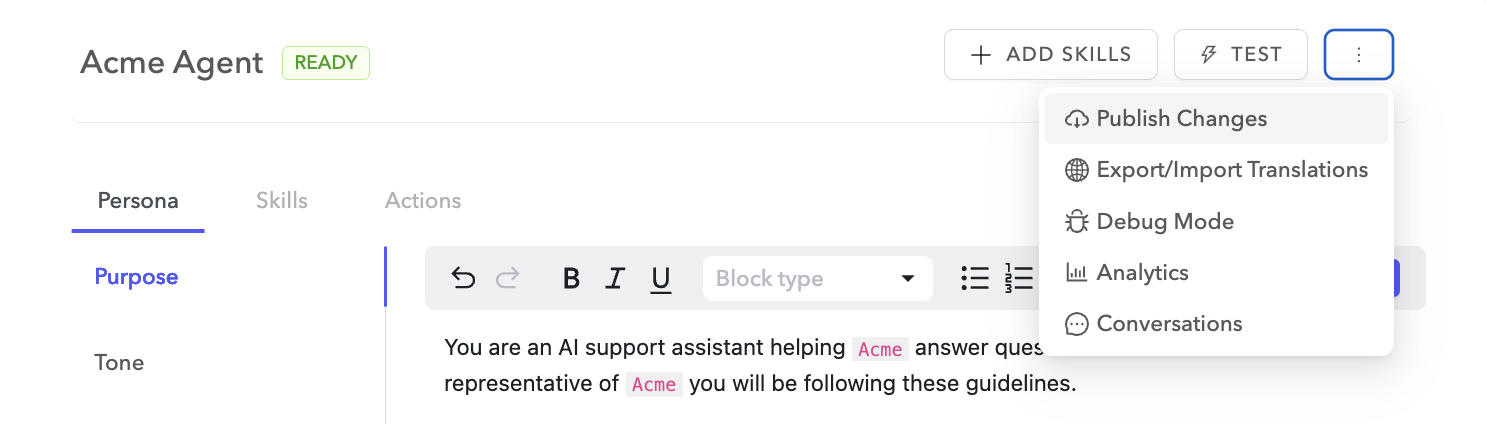Click the undo arrow icon
The width and height of the screenshot is (1486, 424).
click(463, 278)
